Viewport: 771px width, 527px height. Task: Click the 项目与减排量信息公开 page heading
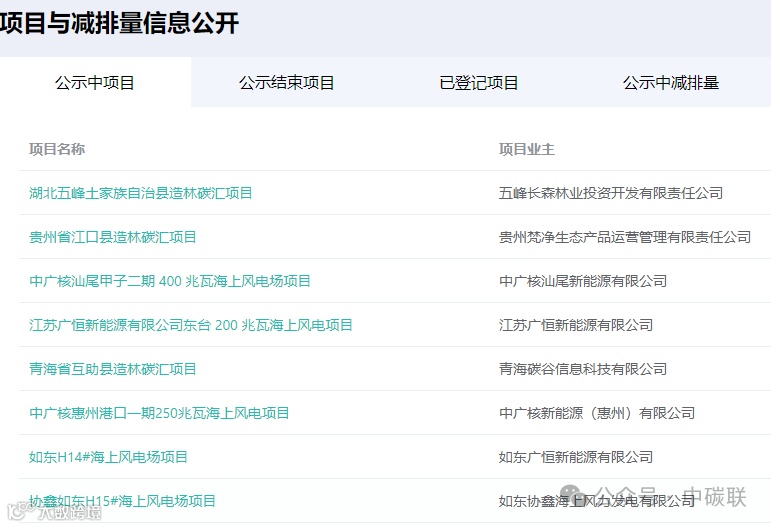coord(119,23)
